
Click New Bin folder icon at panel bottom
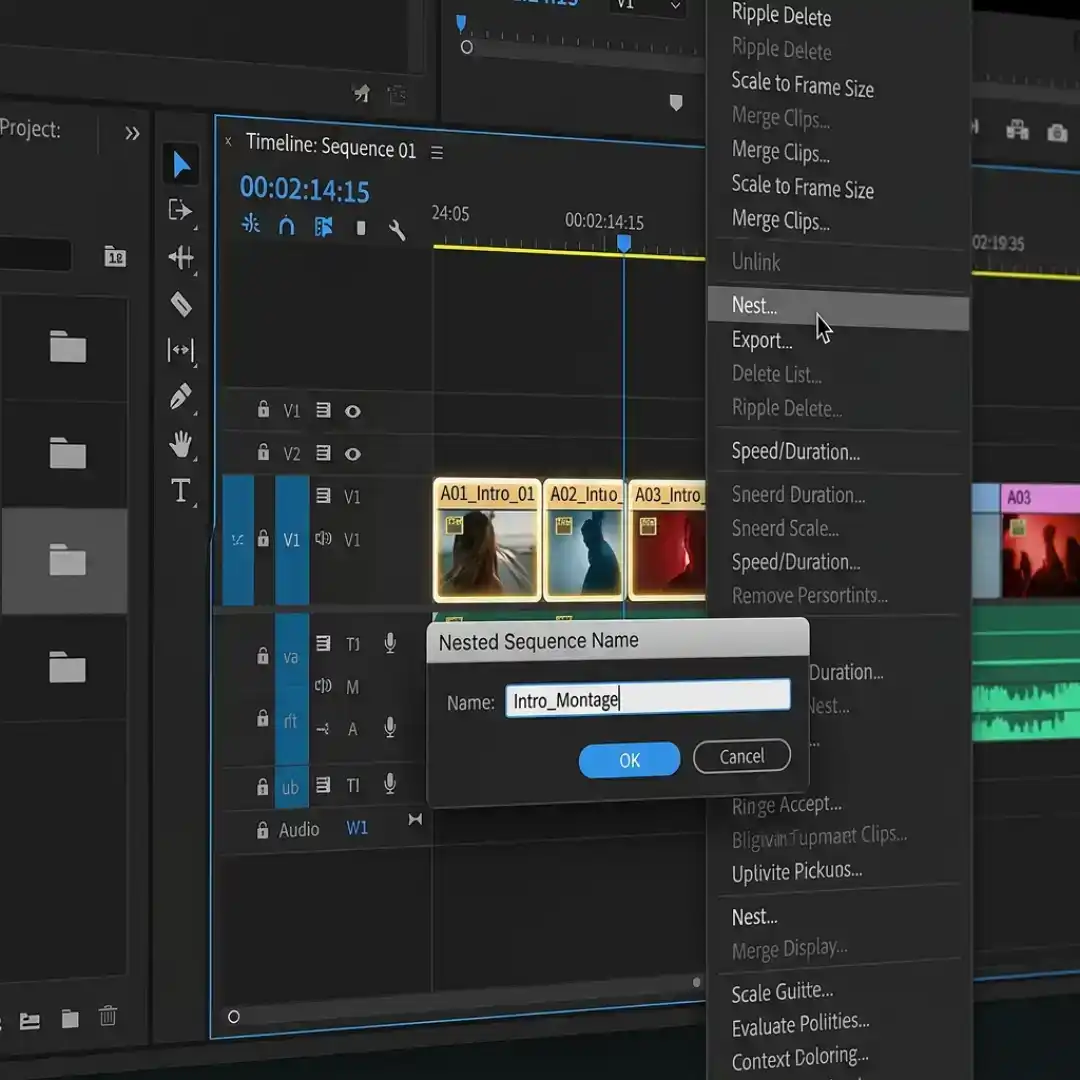pos(70,1019)
